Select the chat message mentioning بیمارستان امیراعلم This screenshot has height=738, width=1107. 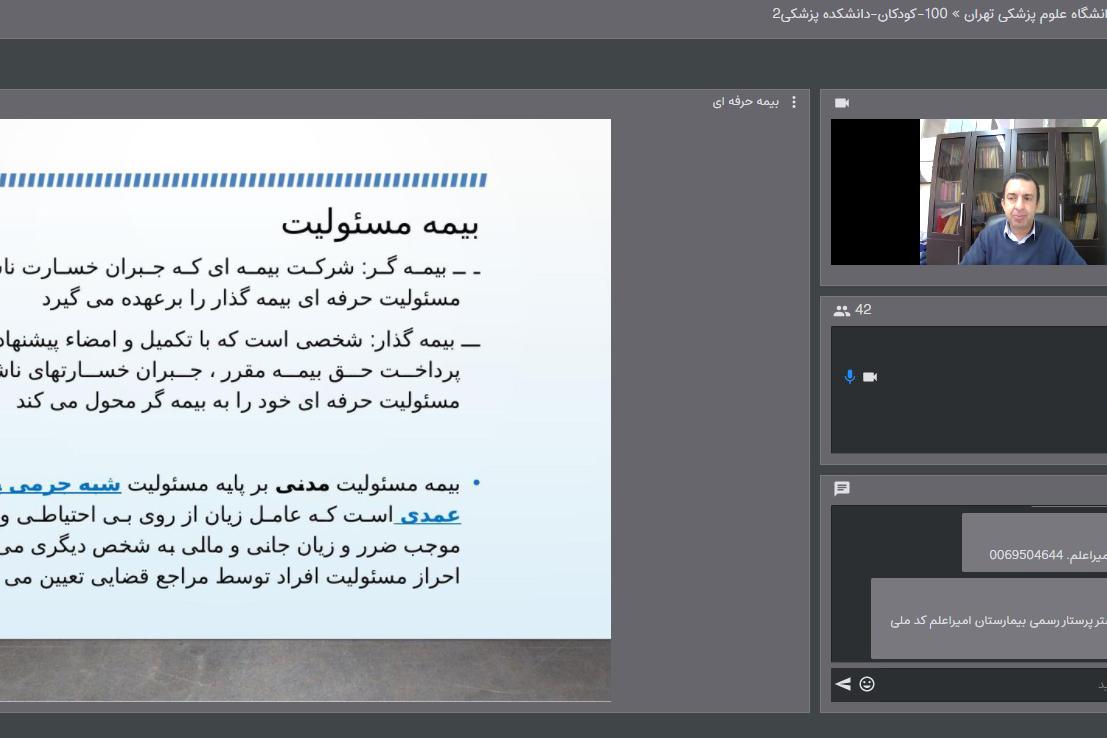(988, 619)
